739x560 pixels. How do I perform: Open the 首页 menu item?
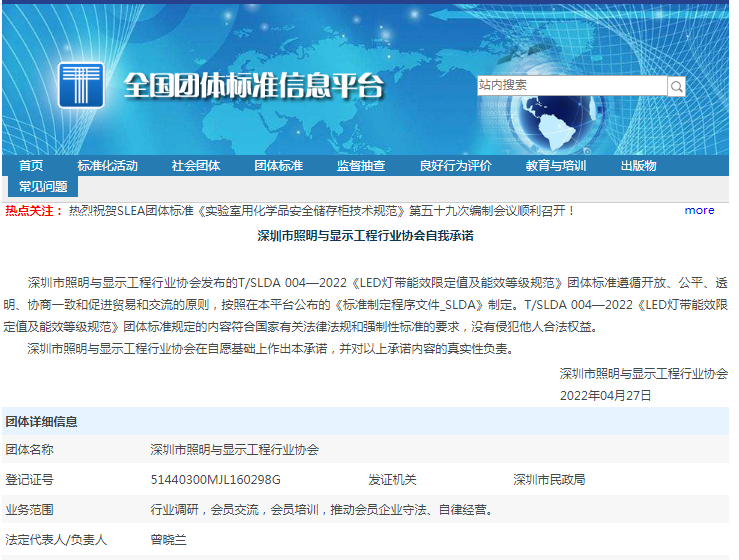[31, 165]
